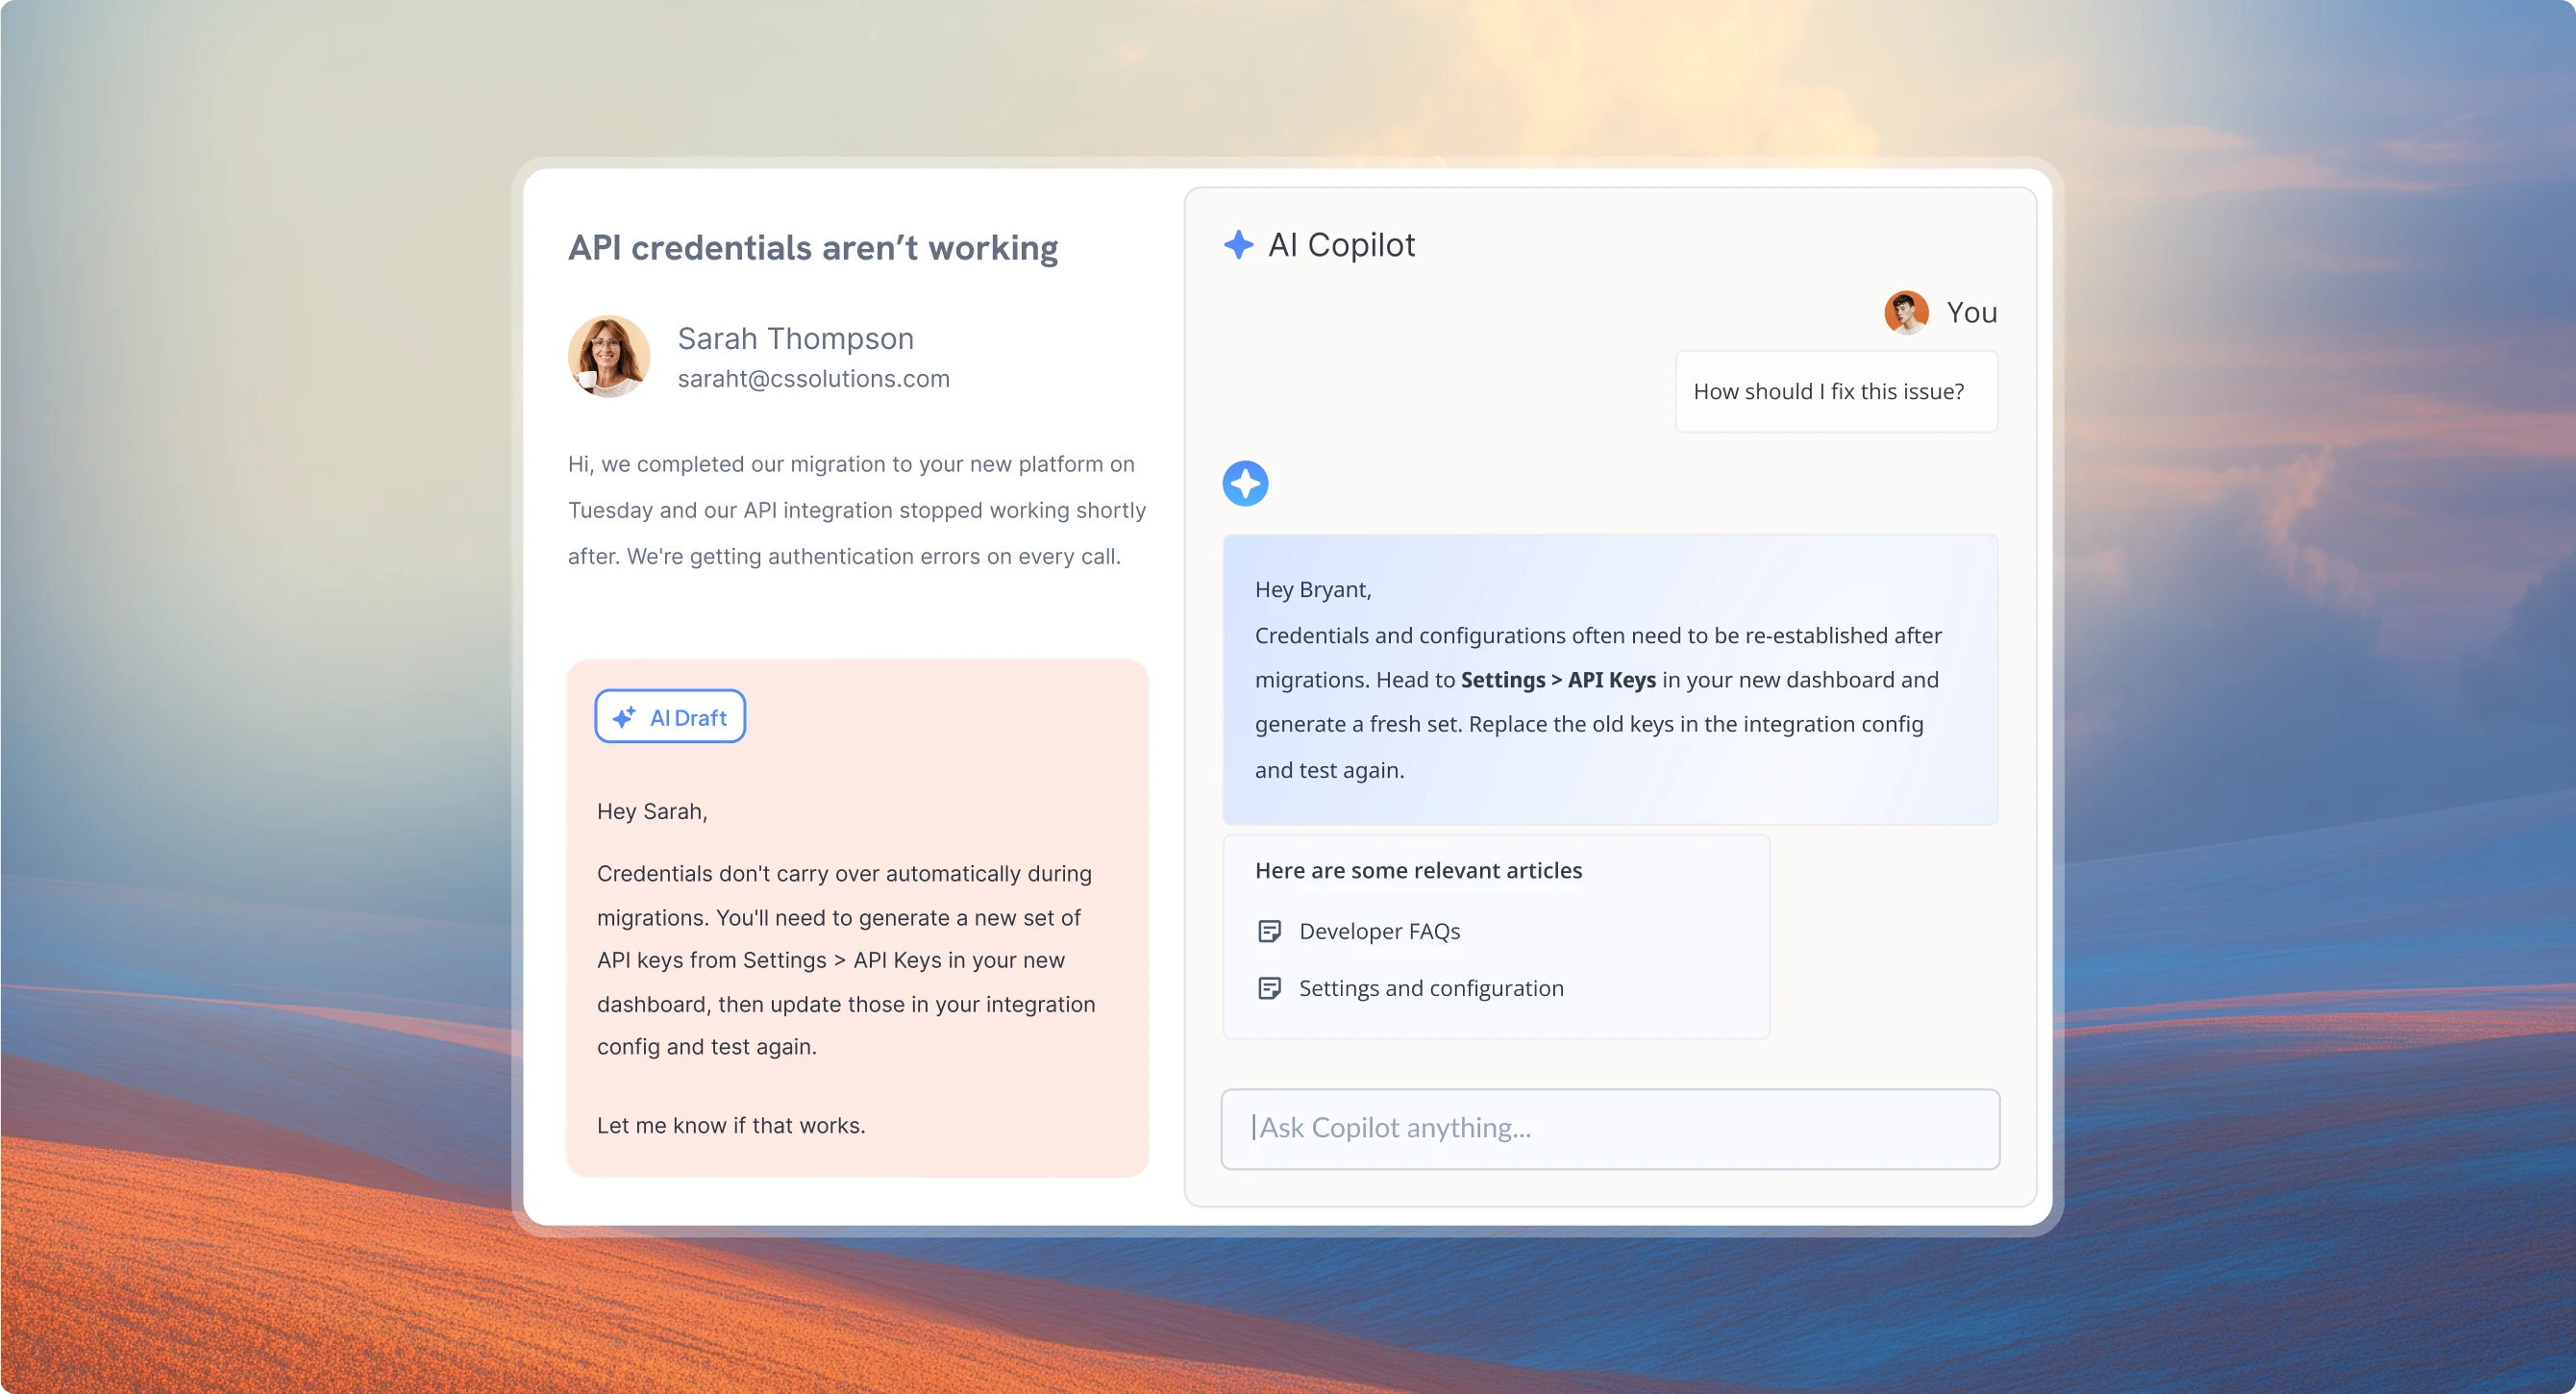This screenshot has height=1394, width=2576.
Task: Click the Hey Bryant greeting in Copilot reply
Action: 1313,590
